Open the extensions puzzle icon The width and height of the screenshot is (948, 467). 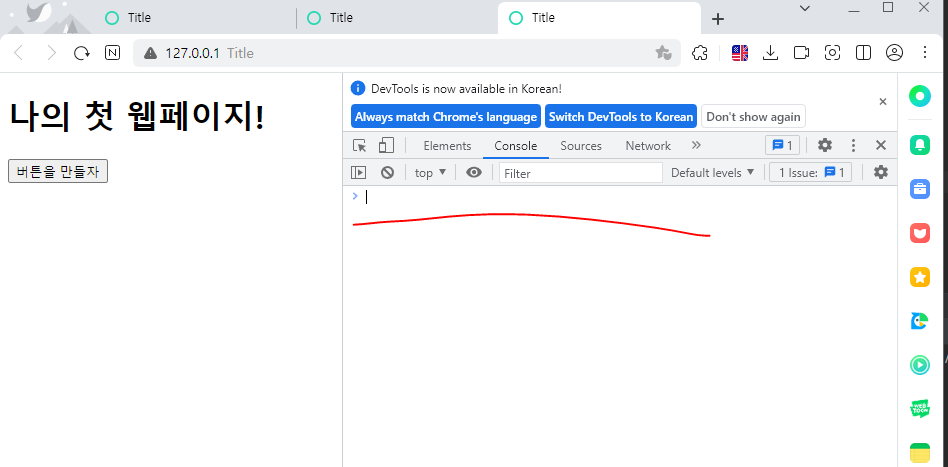[700, 53]
